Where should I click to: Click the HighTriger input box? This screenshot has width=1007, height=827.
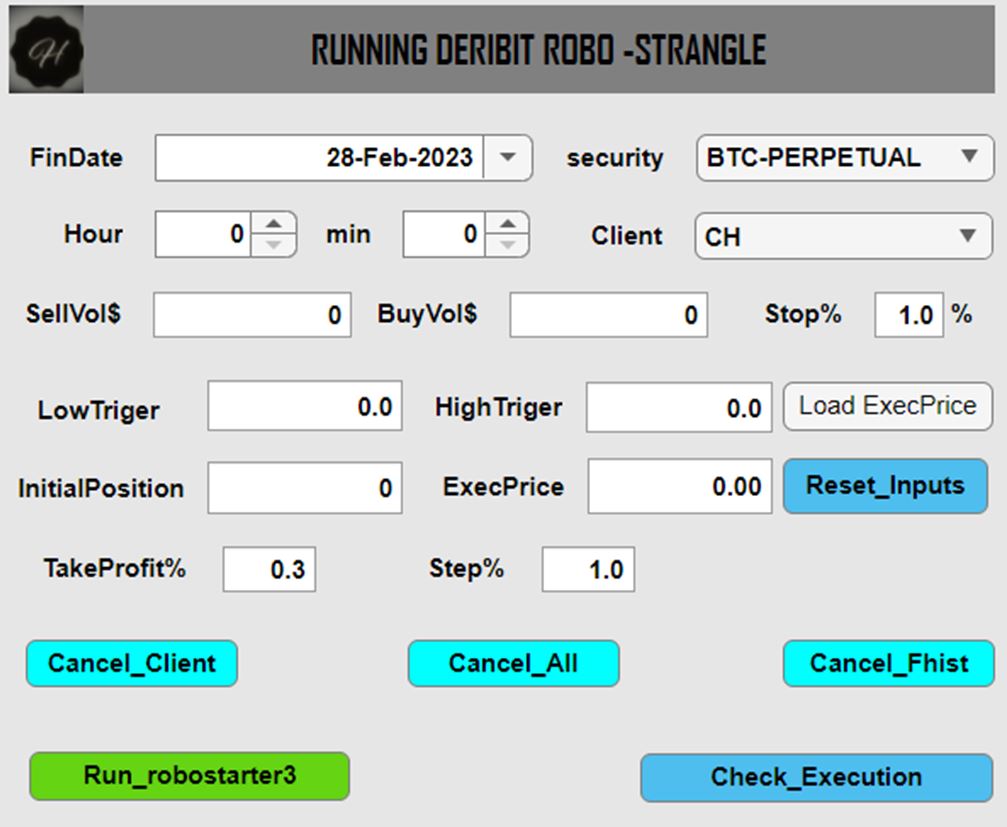678,408
